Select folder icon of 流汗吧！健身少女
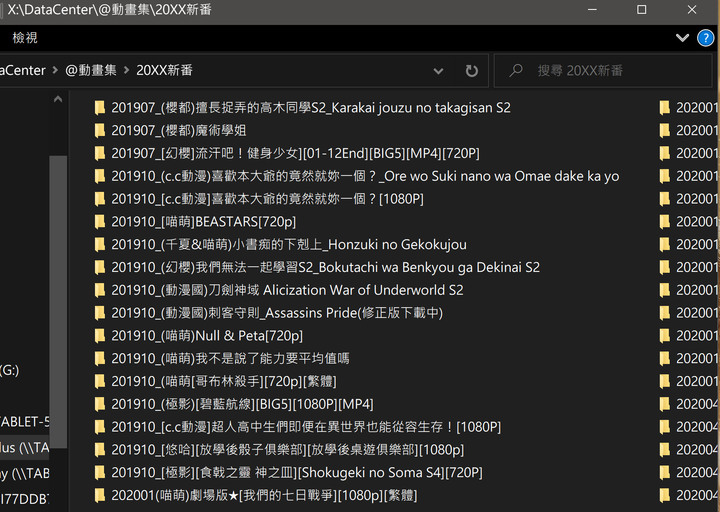 (x=100, y=153)
